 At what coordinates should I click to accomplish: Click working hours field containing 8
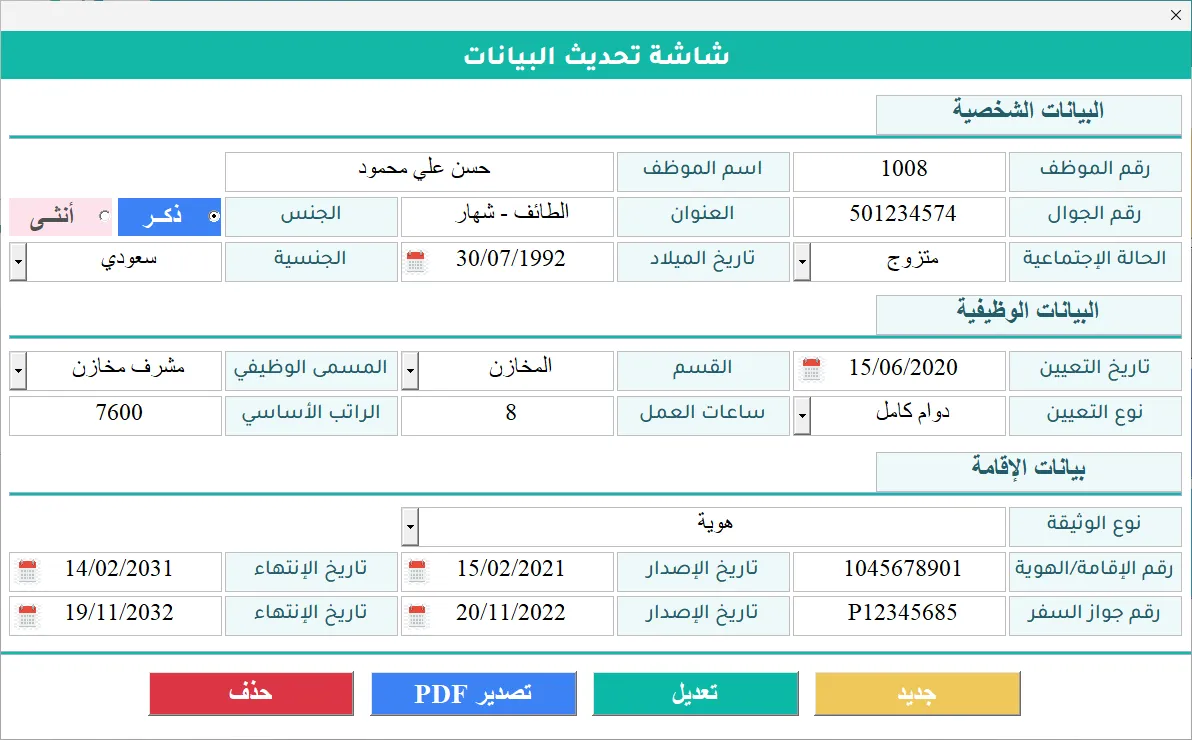[x=507, y=415]
